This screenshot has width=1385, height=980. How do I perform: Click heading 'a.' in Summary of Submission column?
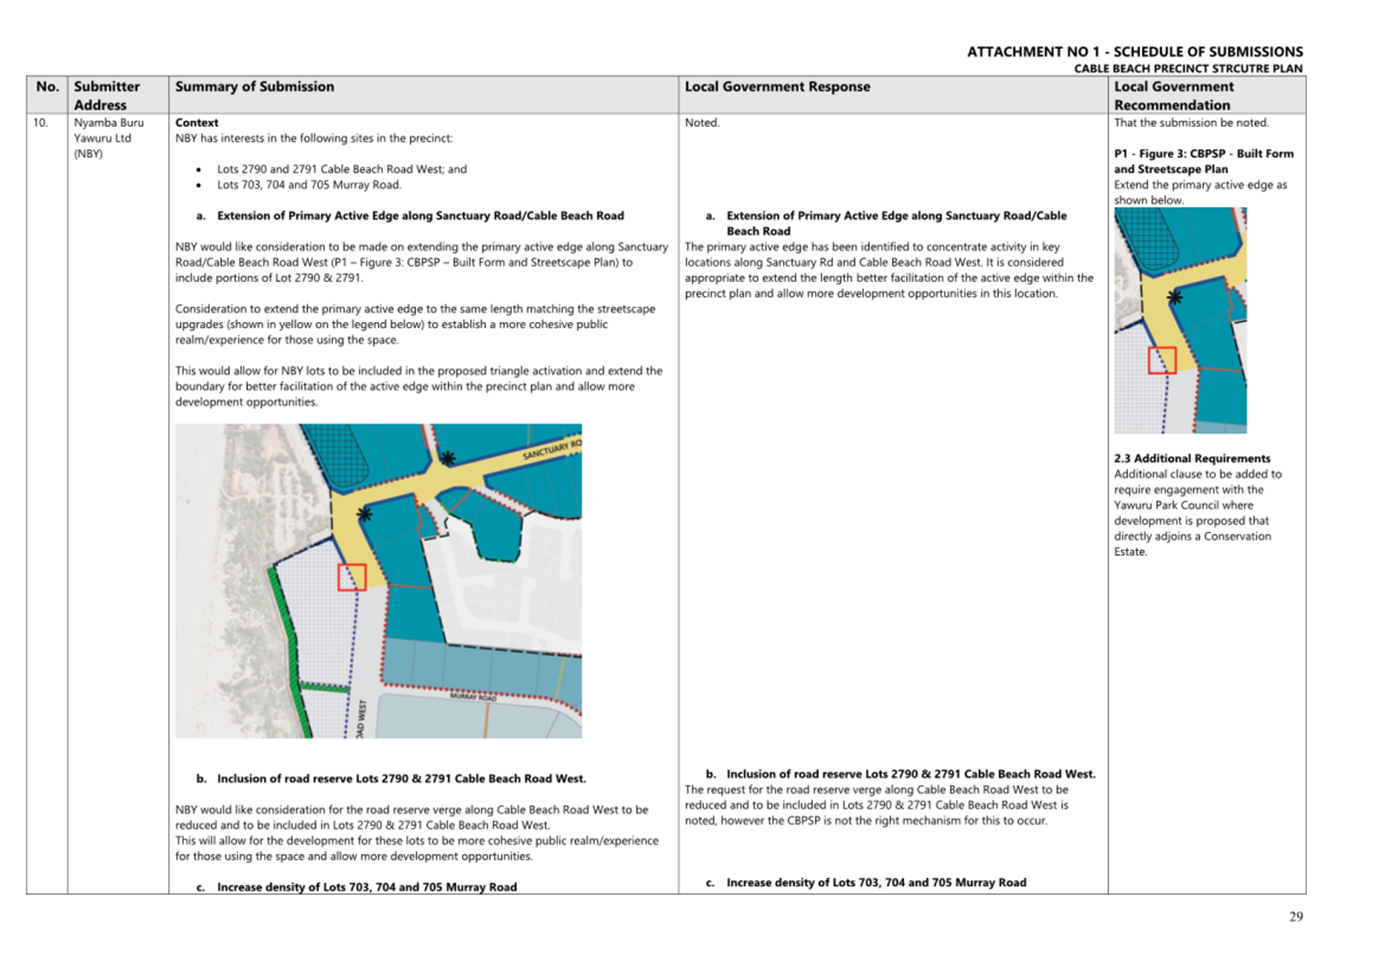pos(410,216)
